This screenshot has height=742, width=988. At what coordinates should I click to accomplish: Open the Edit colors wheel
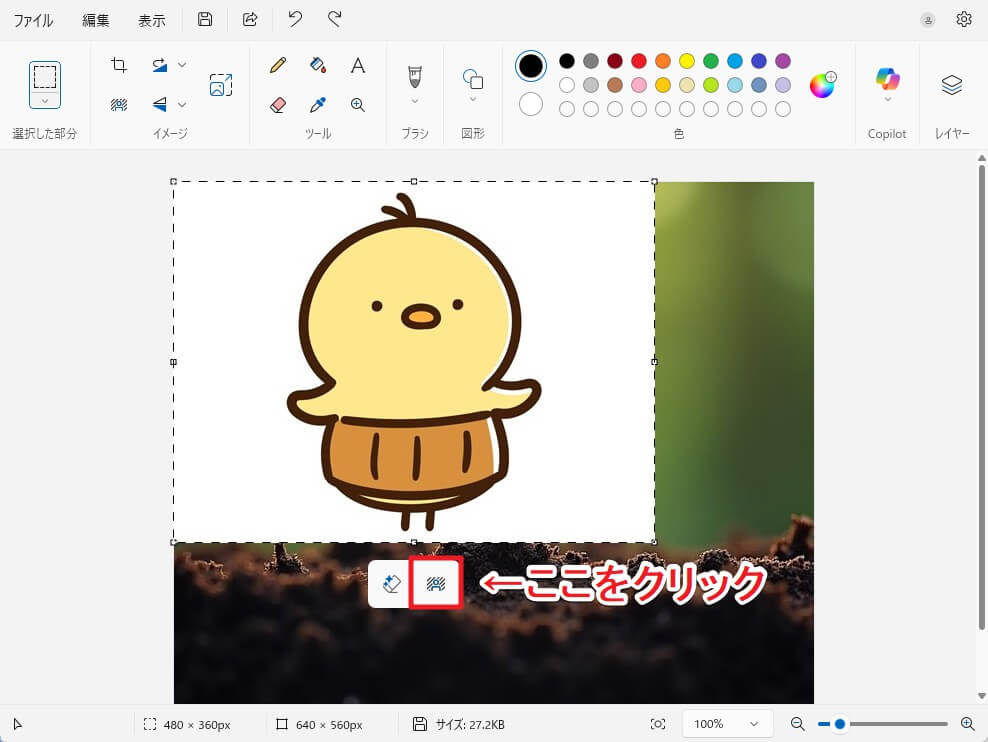pyautogui.click(x=822, y=85)
